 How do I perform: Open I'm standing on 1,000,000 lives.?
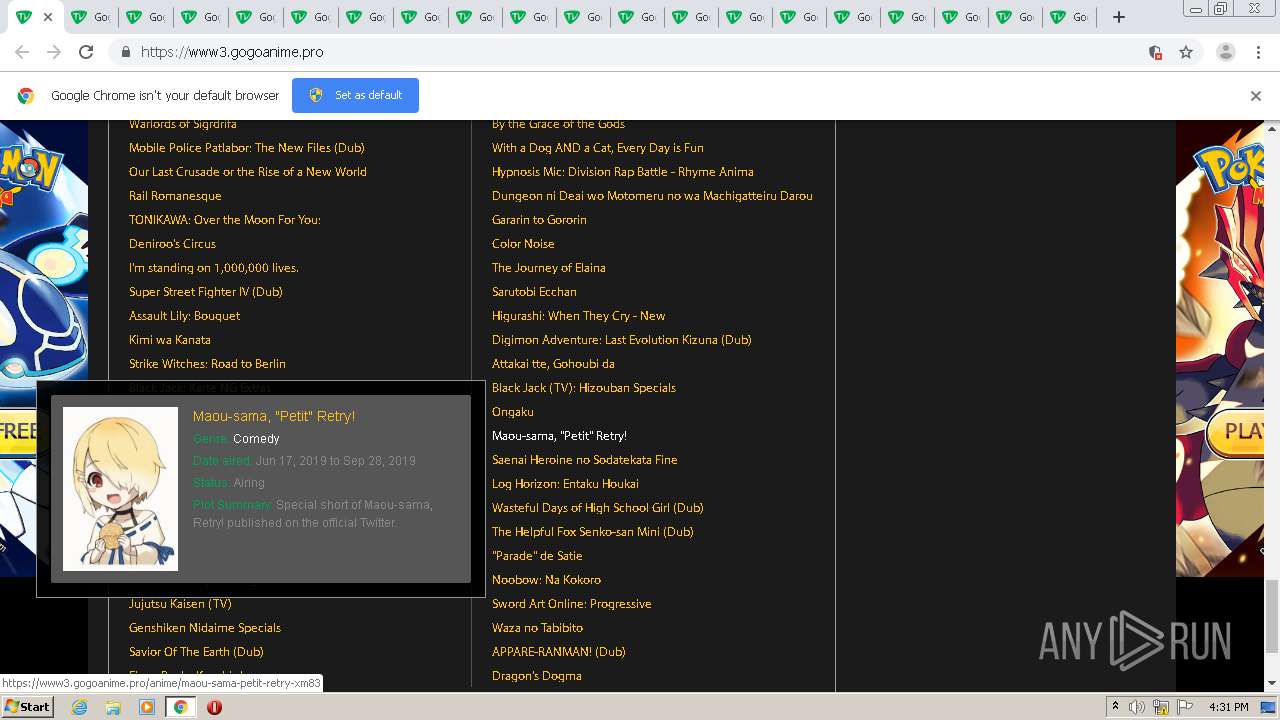tap(214, 268)
